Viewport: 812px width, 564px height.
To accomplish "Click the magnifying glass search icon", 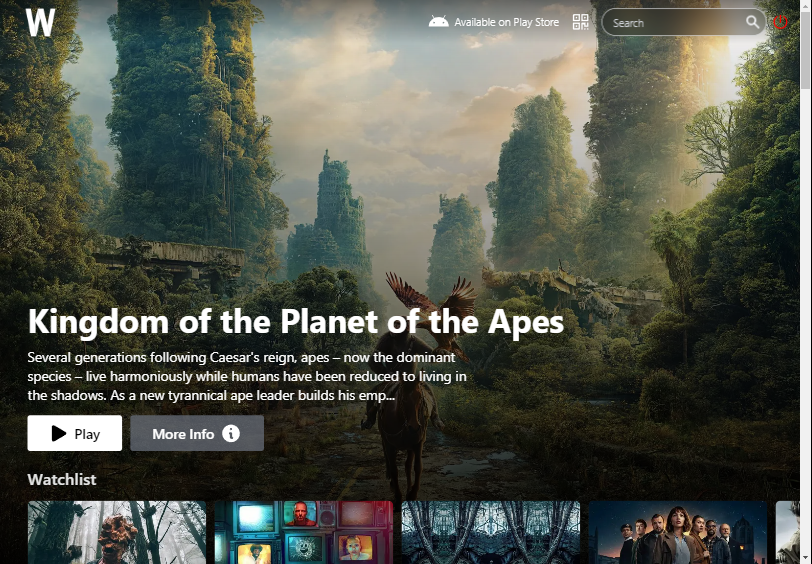I will (x=752, y=22).
